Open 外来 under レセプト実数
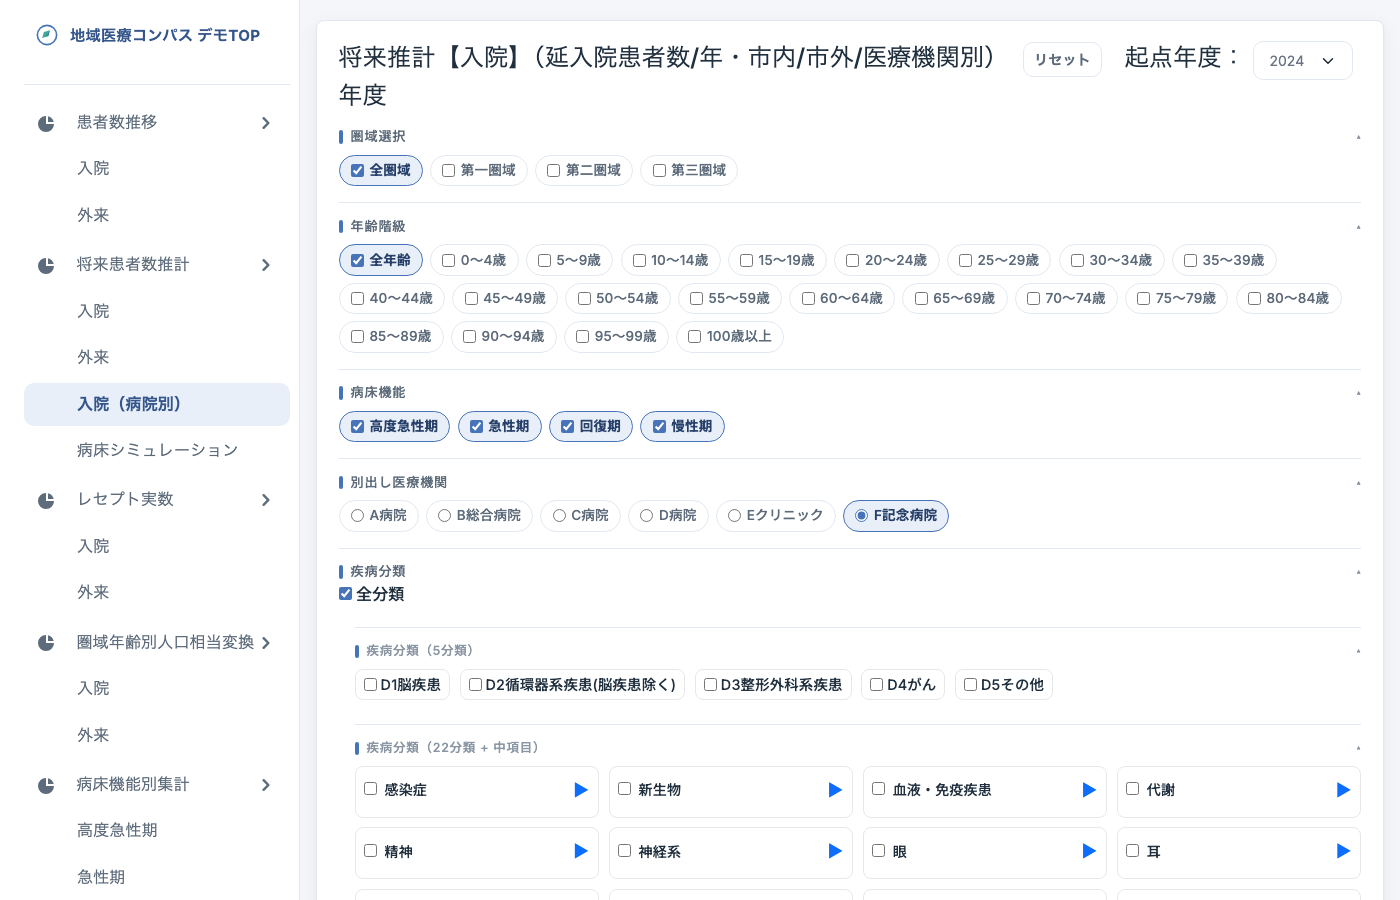 point(94,593)
